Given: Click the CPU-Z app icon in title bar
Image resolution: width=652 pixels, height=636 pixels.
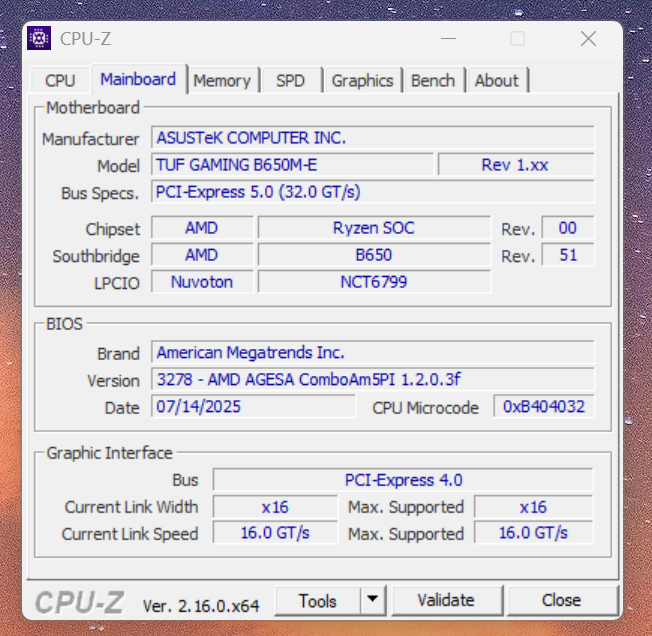Looking at the screenshot, I should 39,39.
